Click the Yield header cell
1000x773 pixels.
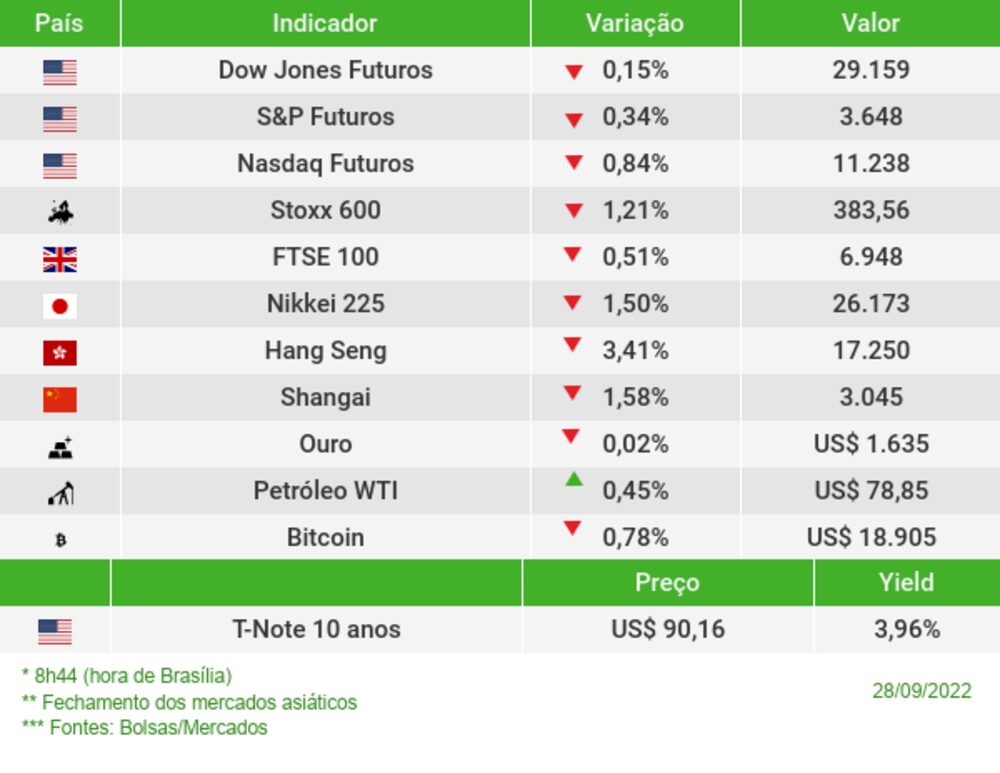click(906, 582)
